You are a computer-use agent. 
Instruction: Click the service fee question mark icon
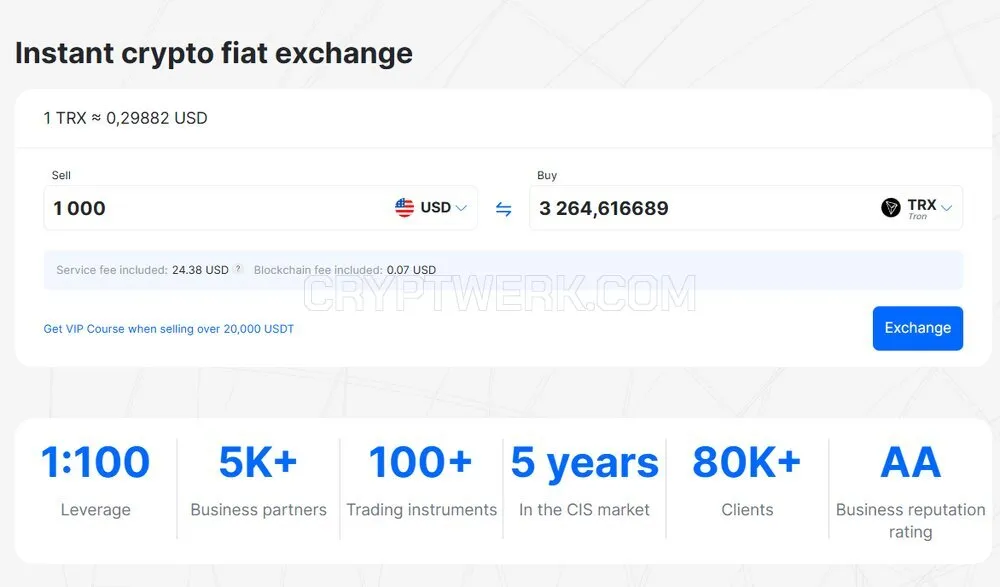click(238, 269)
